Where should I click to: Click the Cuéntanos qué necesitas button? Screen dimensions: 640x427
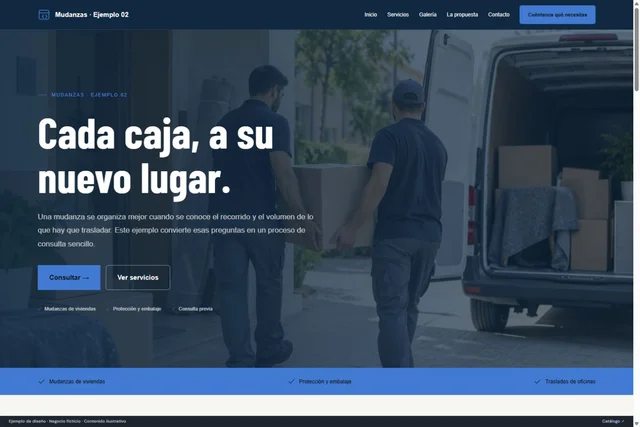click(557, 15)
